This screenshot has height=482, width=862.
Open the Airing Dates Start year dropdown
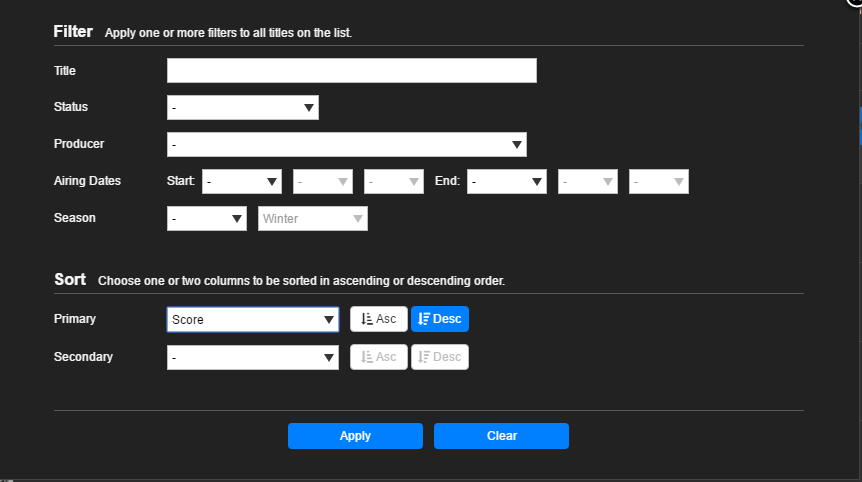[x=242, y=182]
